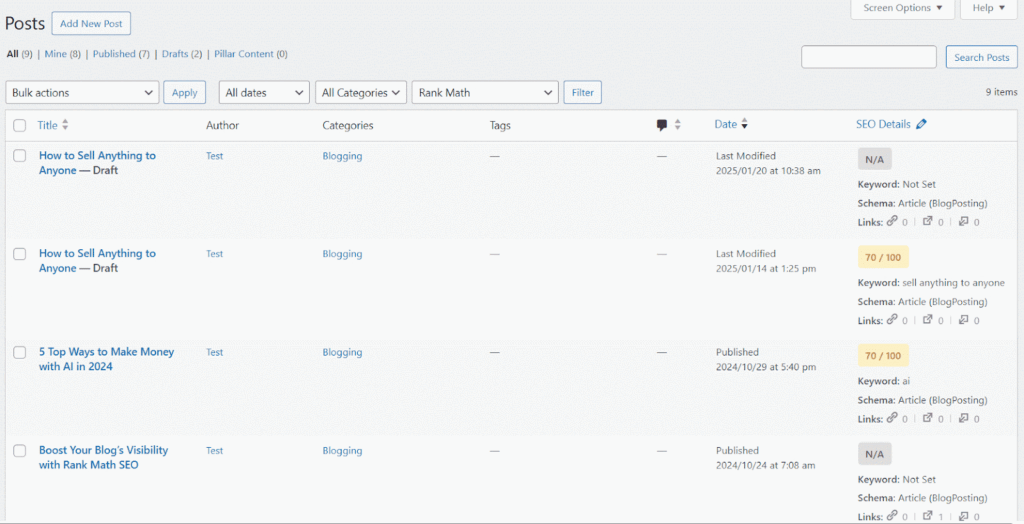The height and width of the screenshot is (524, 1024).
Task: Click the 70 / 100 SEO score badge on AI post
Action: (x=883, y=355)
